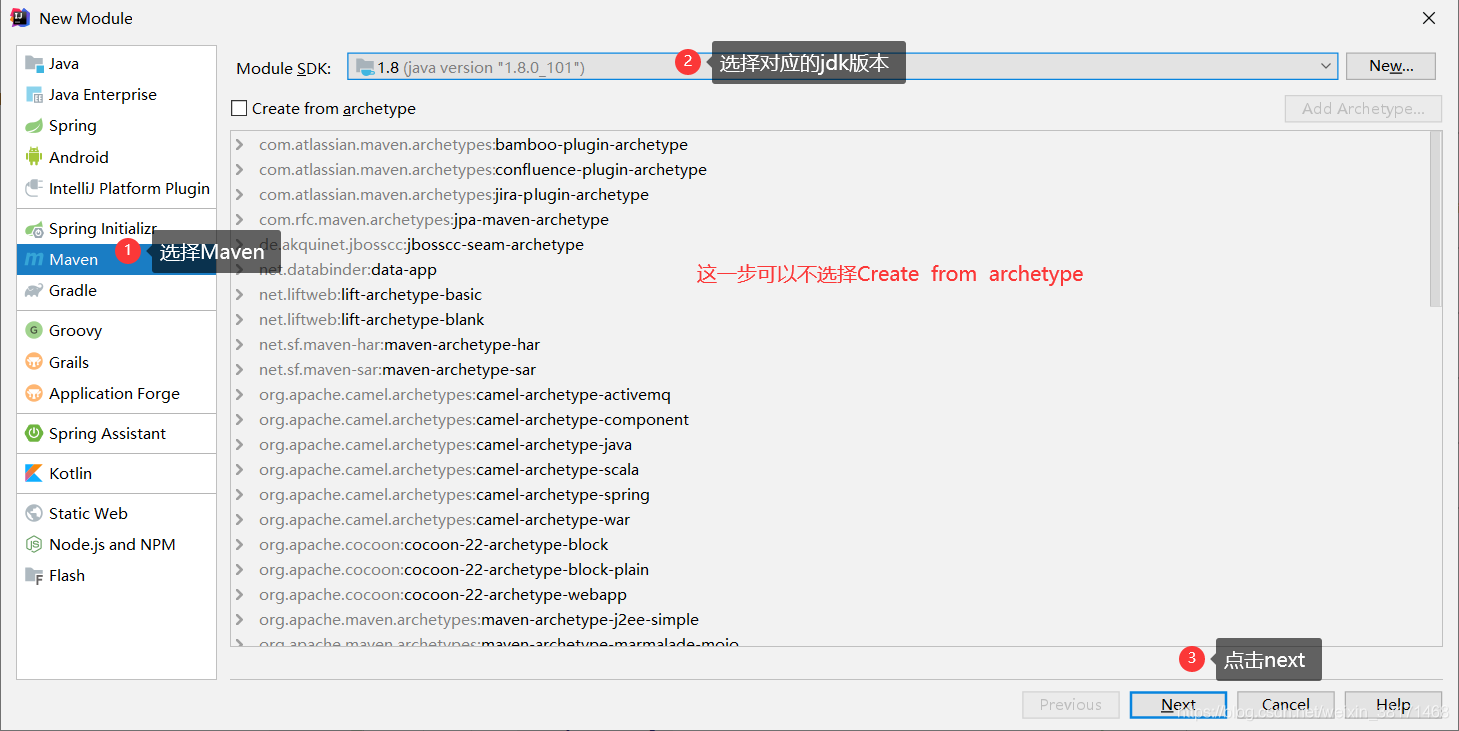This screenshot has height=731, width=1459.
Task: Click Add Archetype... button
Action: [x=1363, y=109]
